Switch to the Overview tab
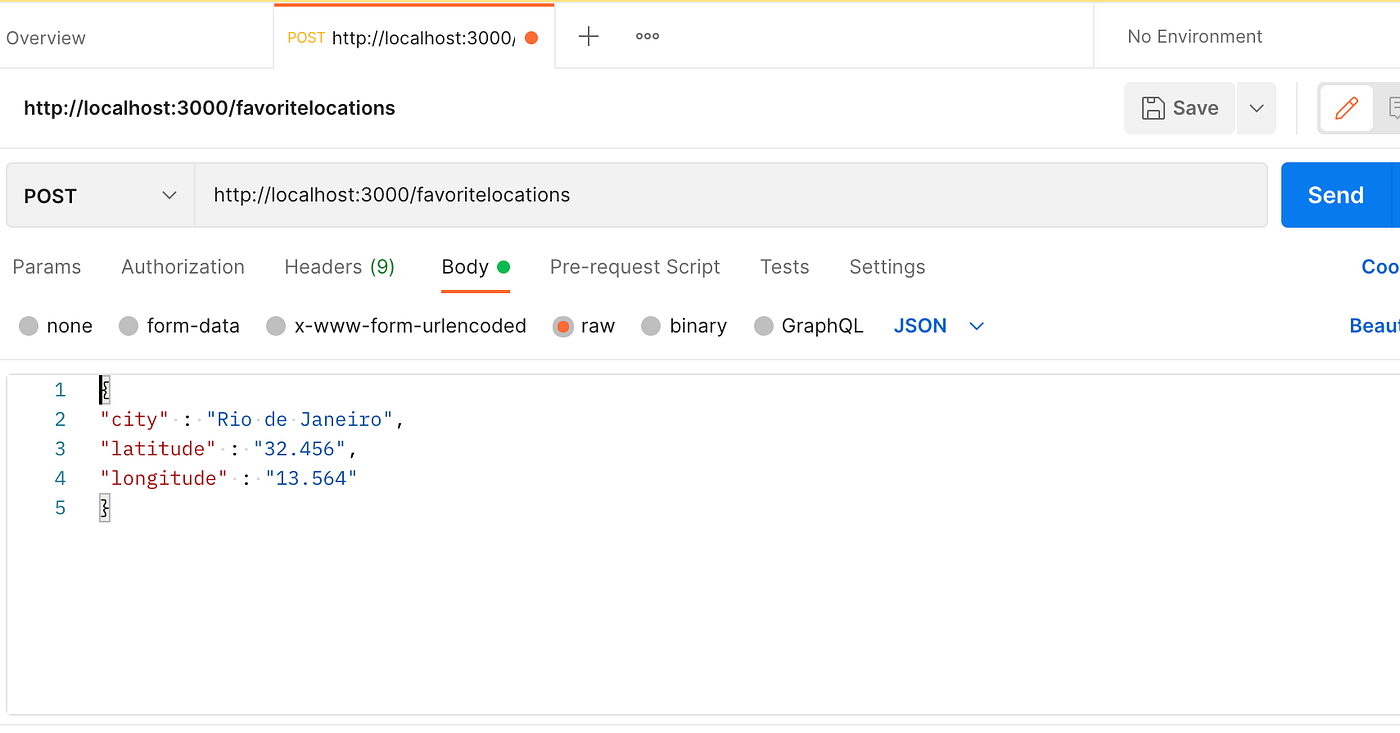 click(46, 38)
